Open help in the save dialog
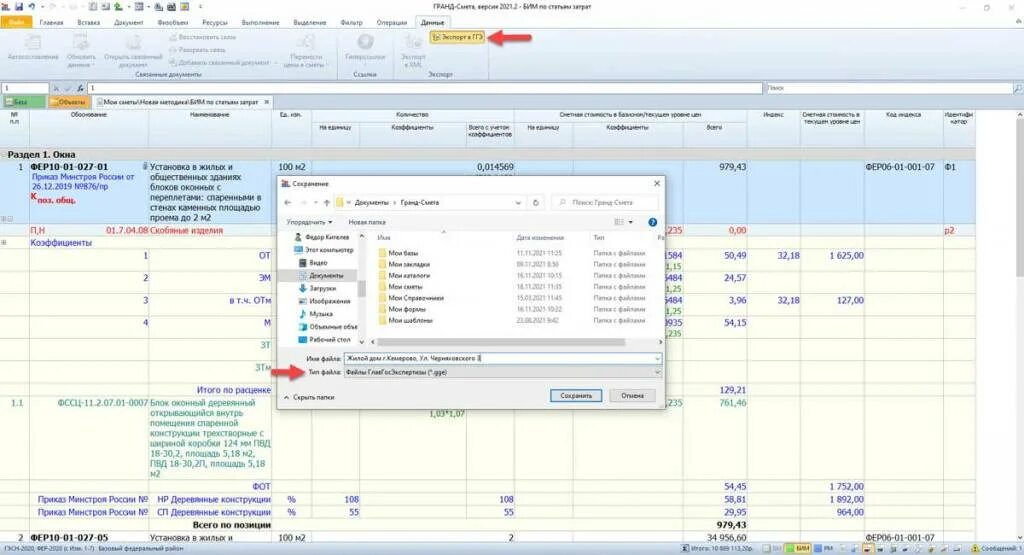The image size is (1024, 555). coord(652,223)
